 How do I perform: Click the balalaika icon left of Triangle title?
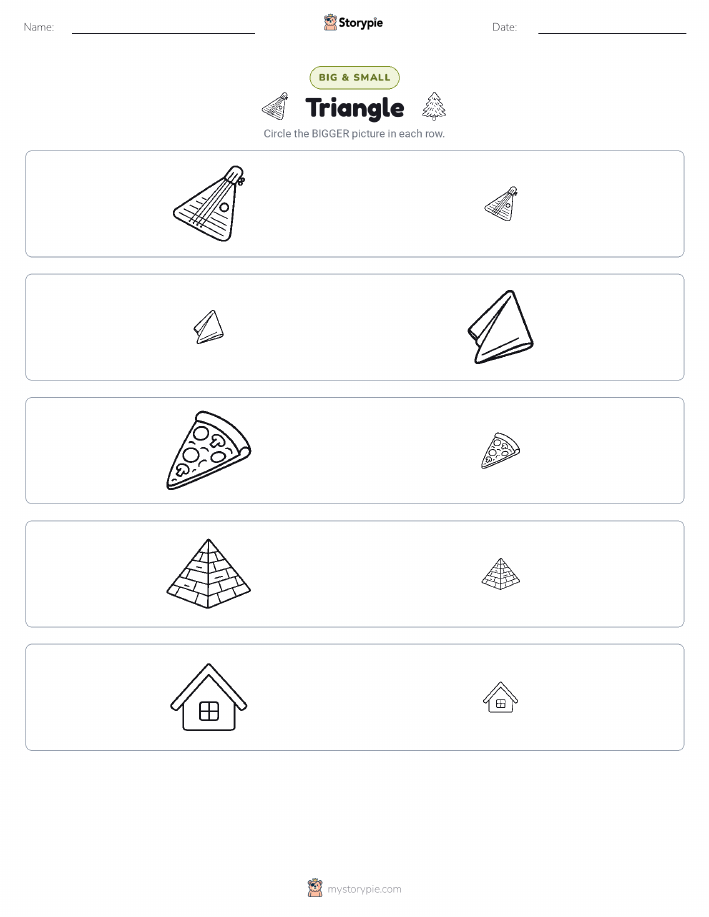pos(276,106)
